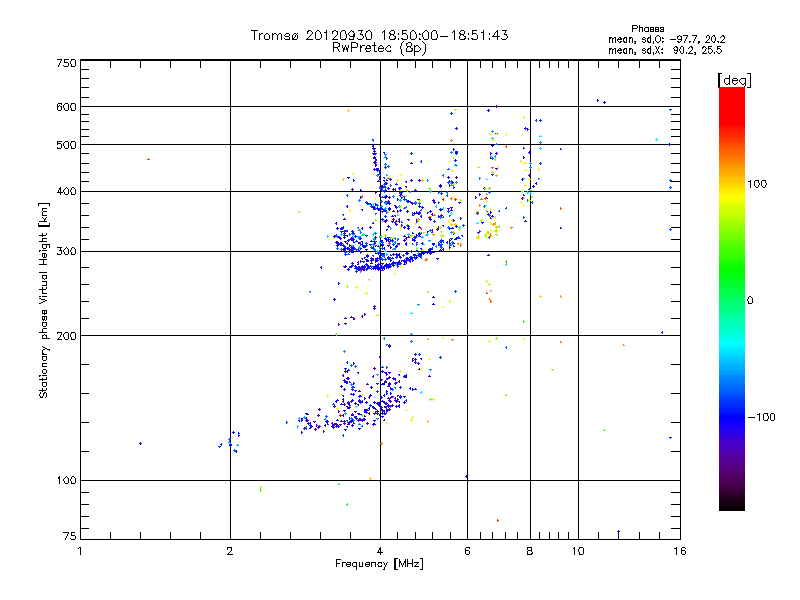Image resolution: width=800 pixels, height=600 pixels.
Task: Click the x-axis label '2'
Action: (230, 551)
